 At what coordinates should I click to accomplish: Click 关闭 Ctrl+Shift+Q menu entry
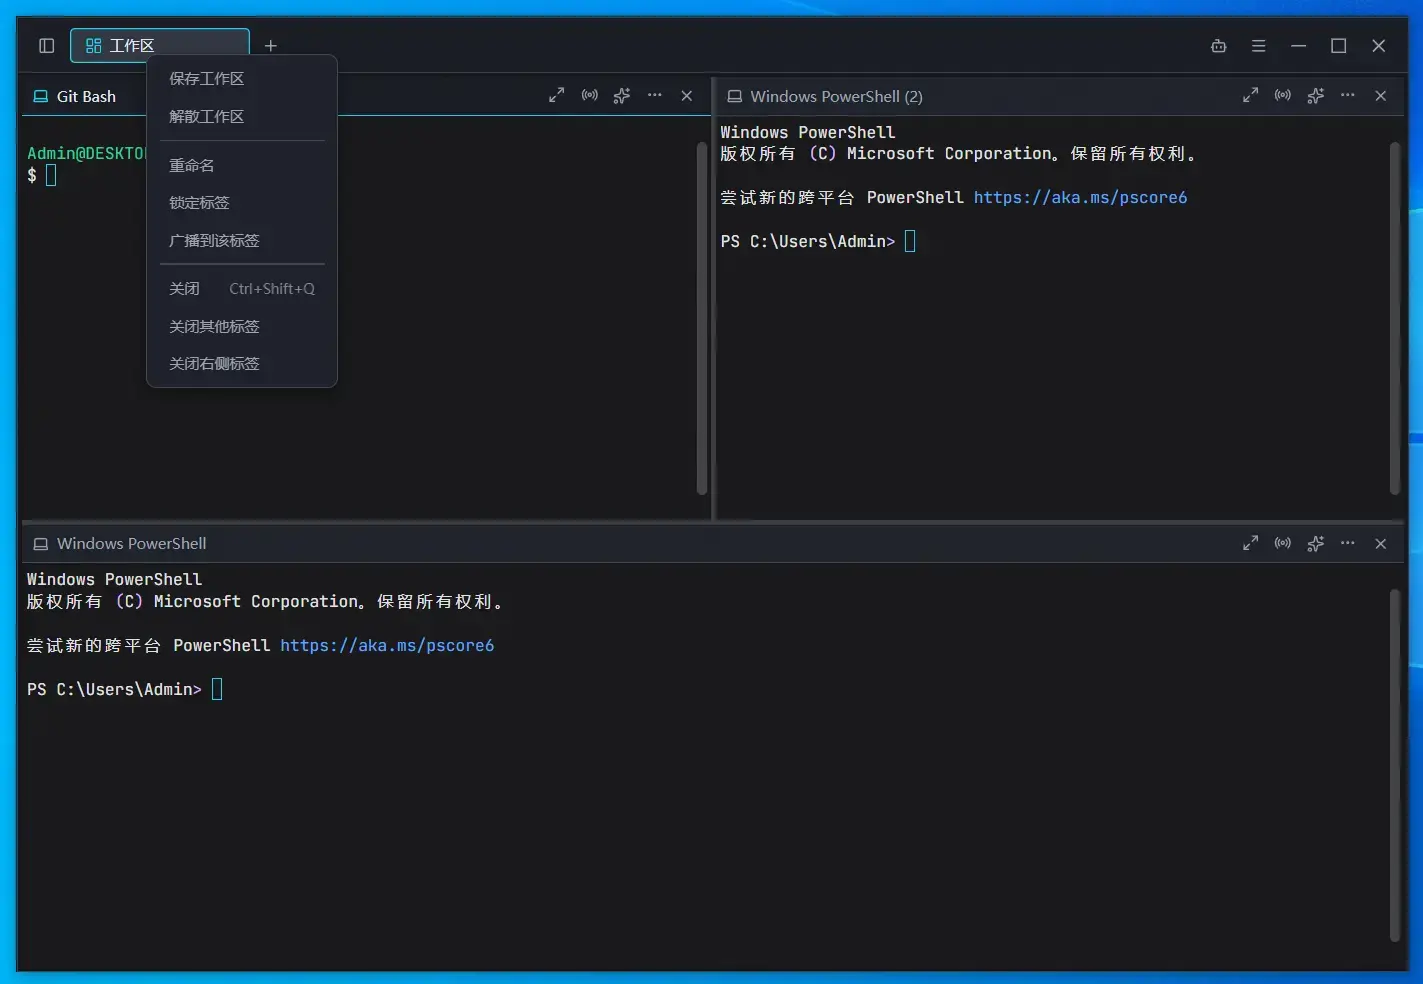(242, 289)
